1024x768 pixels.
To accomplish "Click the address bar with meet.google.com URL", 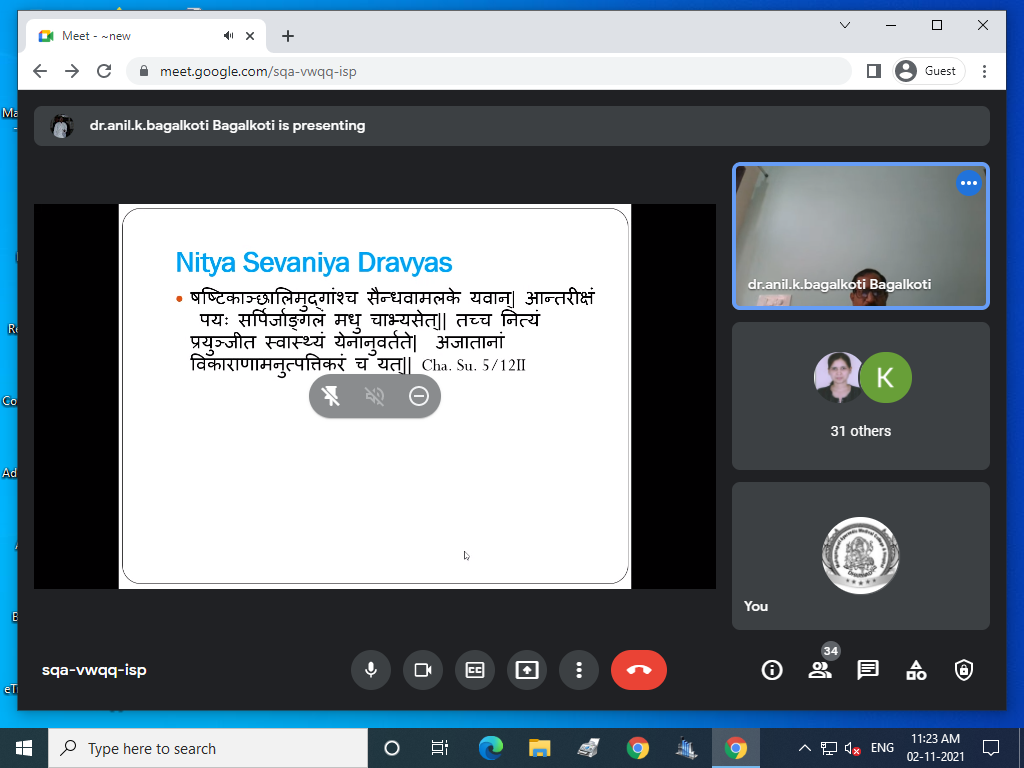I will 488,71.
